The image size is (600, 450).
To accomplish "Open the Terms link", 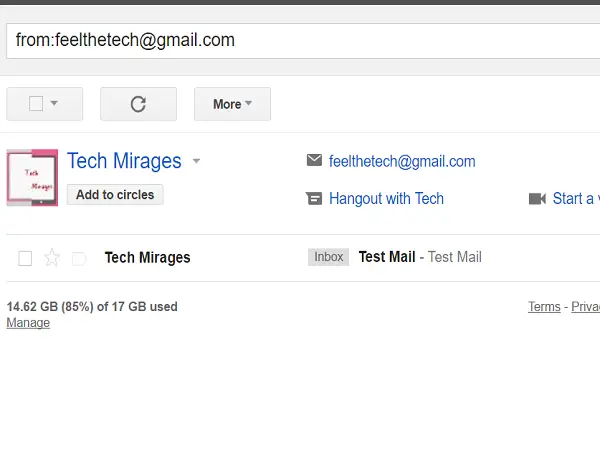I will pos(544,307).
